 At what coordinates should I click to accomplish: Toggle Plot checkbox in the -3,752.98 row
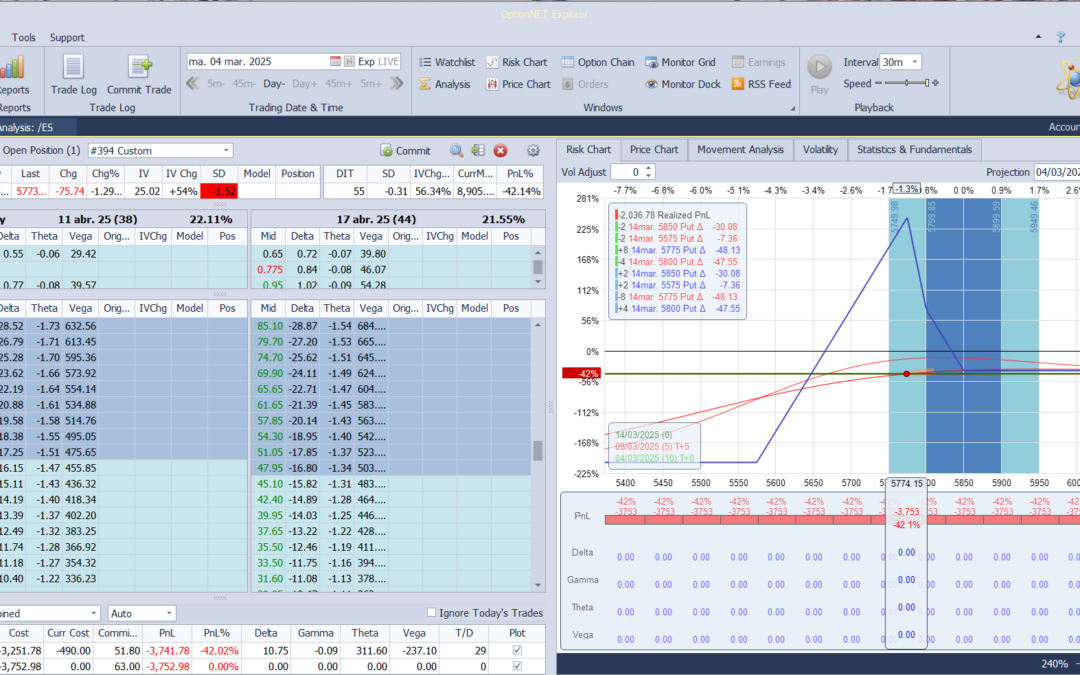(x=517, y=666)
